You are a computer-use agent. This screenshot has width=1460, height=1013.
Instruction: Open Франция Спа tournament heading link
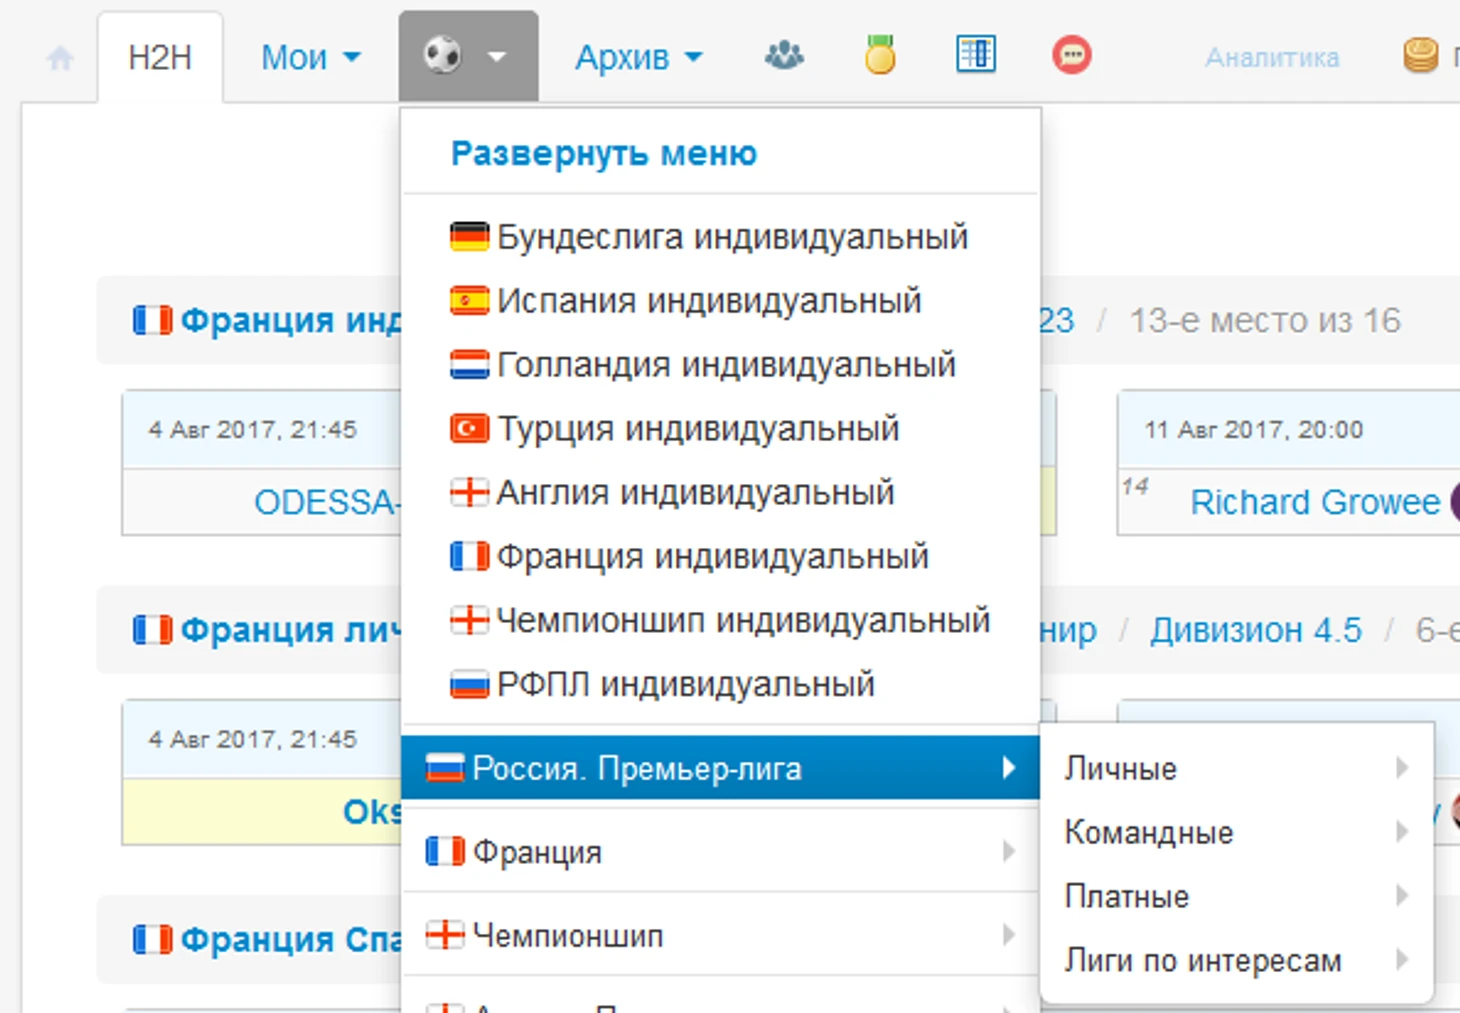point(290,941)
